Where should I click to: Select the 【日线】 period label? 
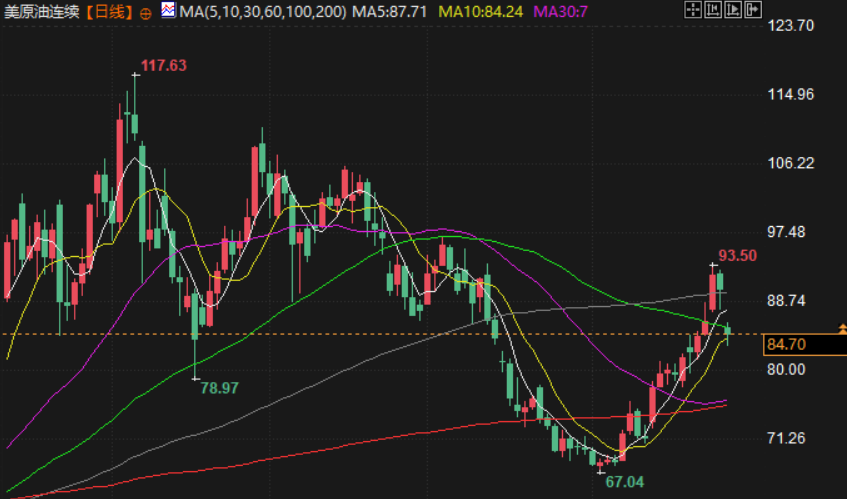(110, 12)
